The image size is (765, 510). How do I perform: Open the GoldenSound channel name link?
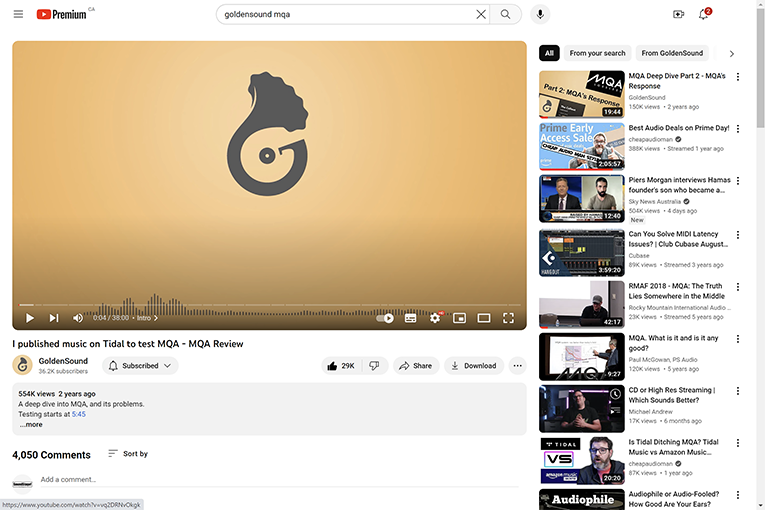[x=63, y=361]
